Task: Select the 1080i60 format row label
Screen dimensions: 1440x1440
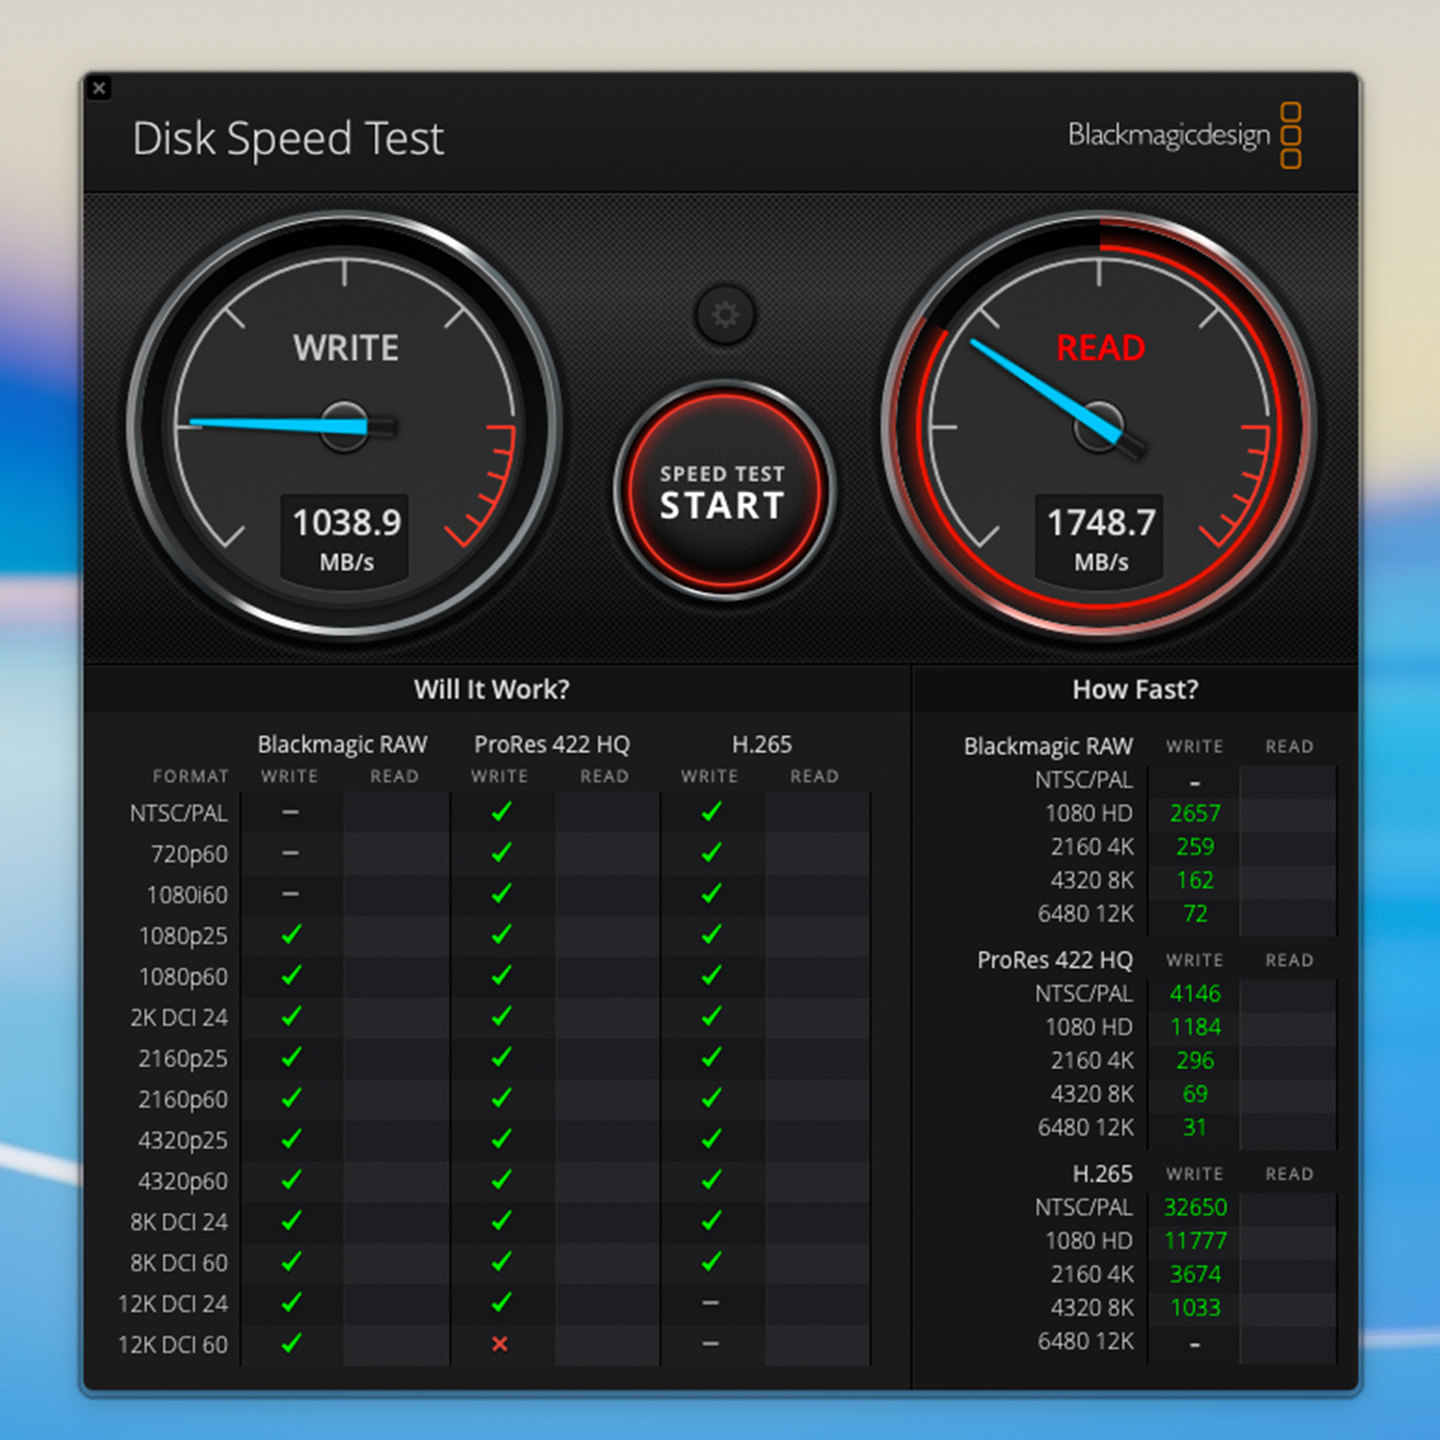Action: (187, 895)
